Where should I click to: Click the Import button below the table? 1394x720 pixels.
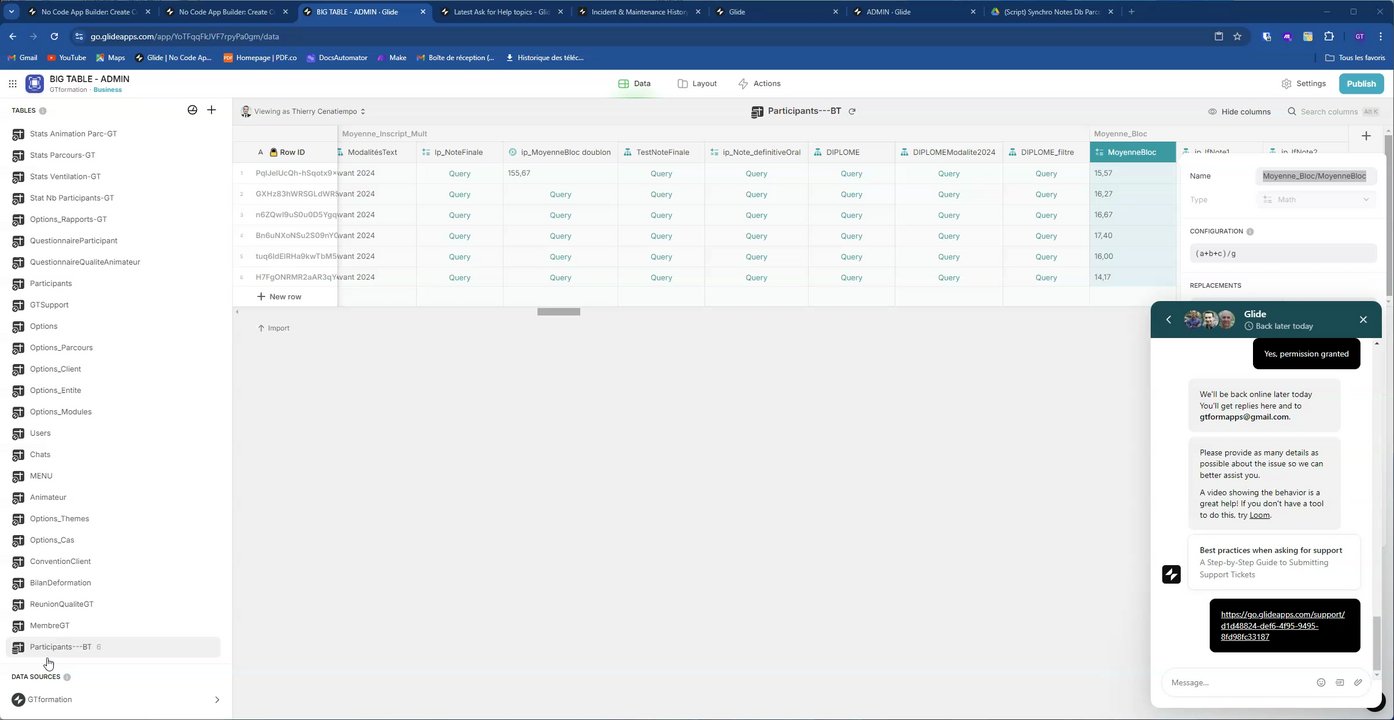pyautogui.click(x=273, y=328)
